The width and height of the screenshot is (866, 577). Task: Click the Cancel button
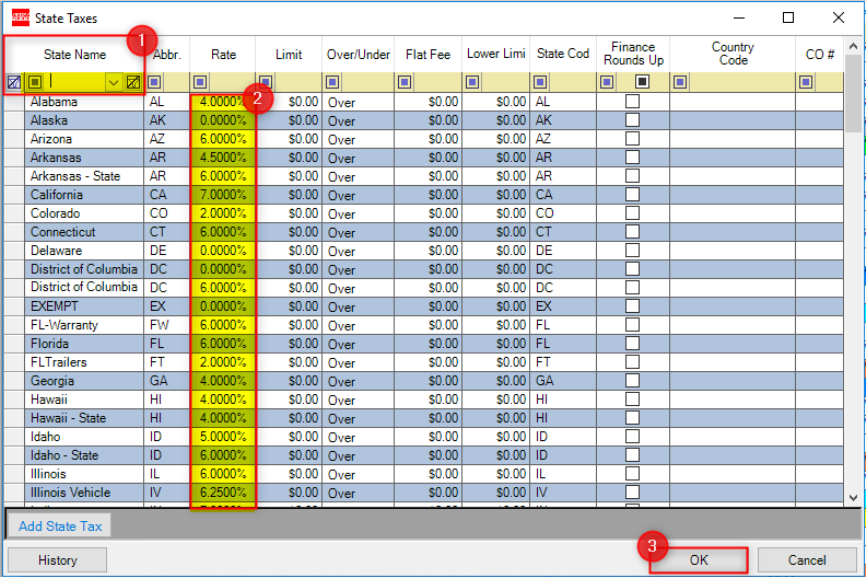[x=806, y=560]
